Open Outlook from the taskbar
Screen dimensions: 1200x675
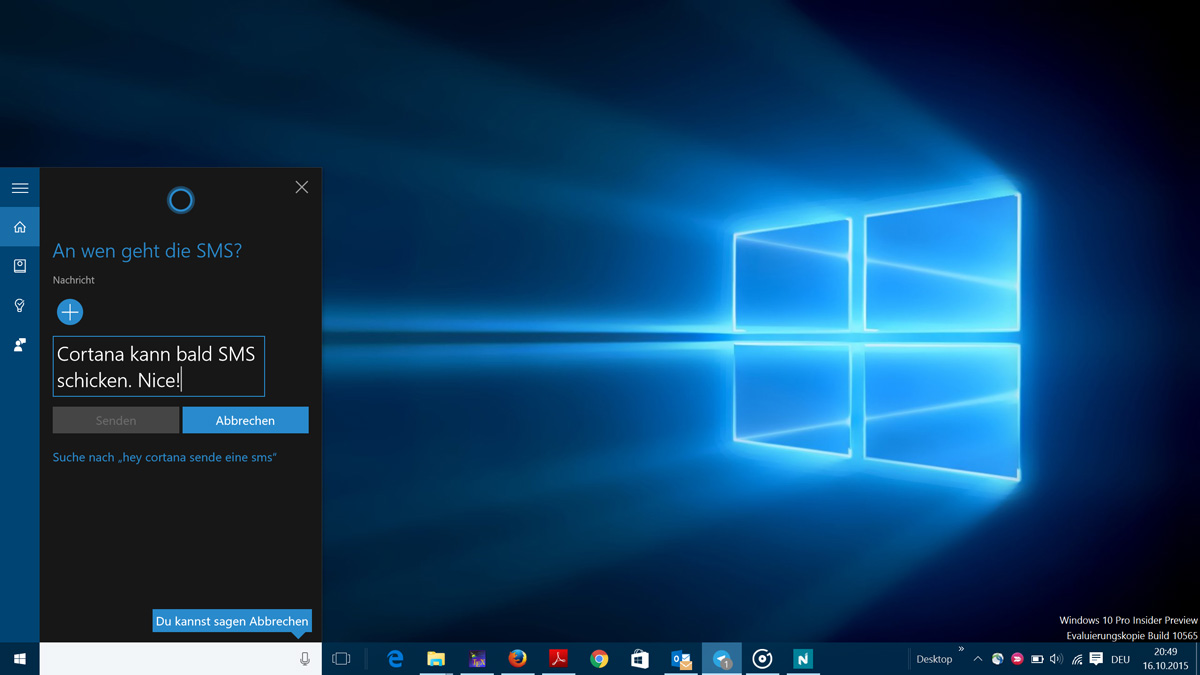click(x=681, y=659)
